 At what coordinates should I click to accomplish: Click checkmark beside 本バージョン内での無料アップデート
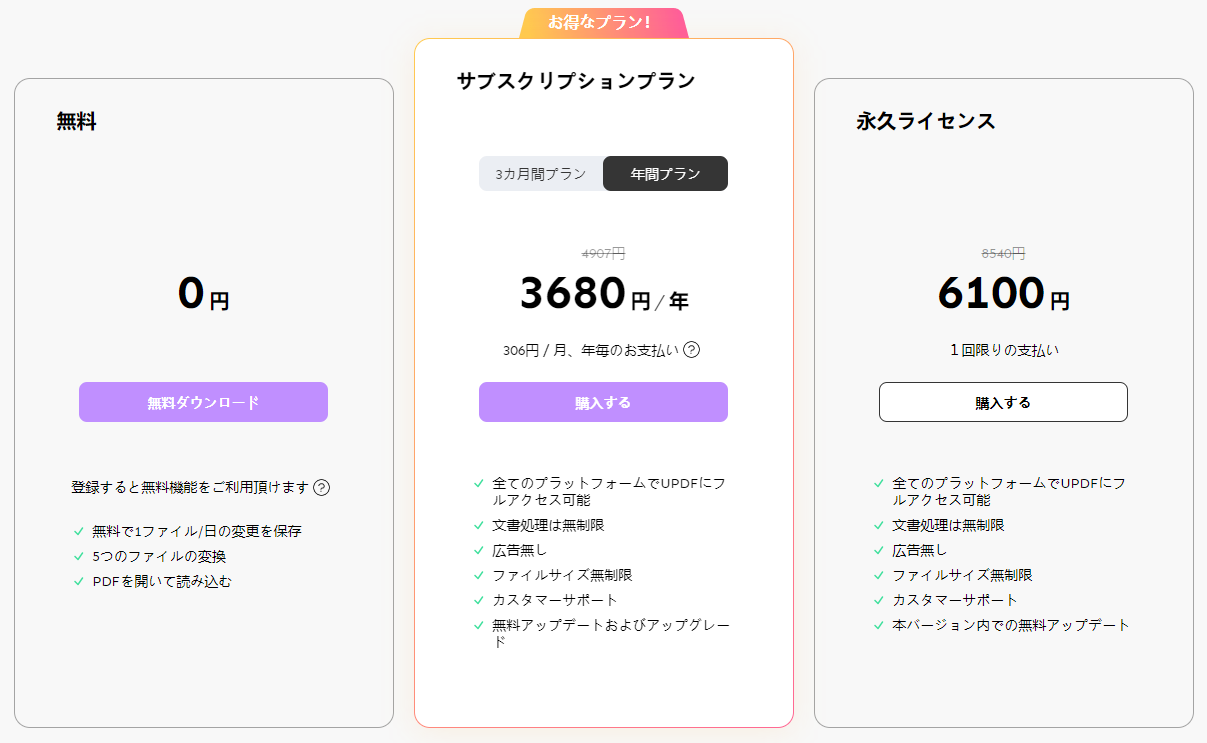[x=879, y=625]
